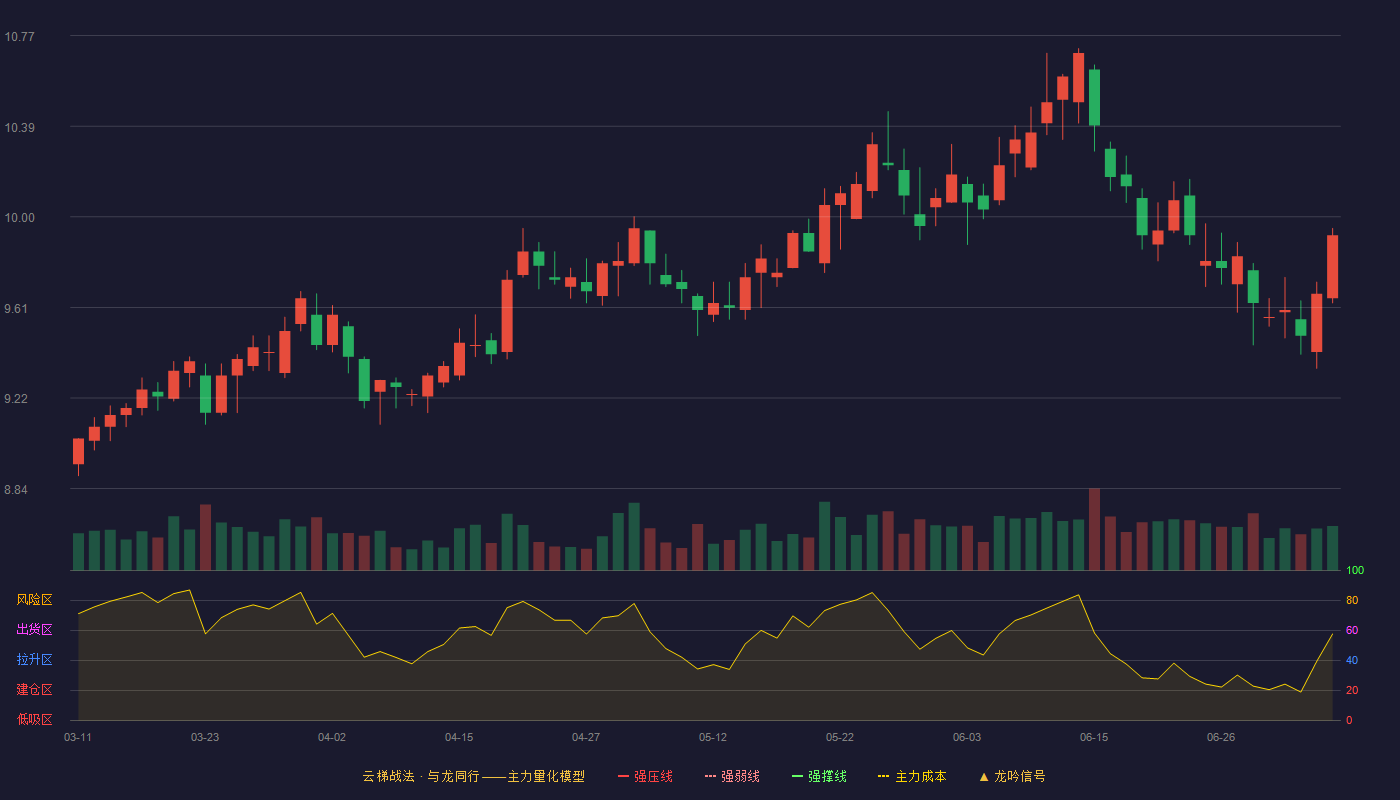Select the 拉升区 zone label
The height and width of the screenshot is (800, 1400).
pos(34,660)
